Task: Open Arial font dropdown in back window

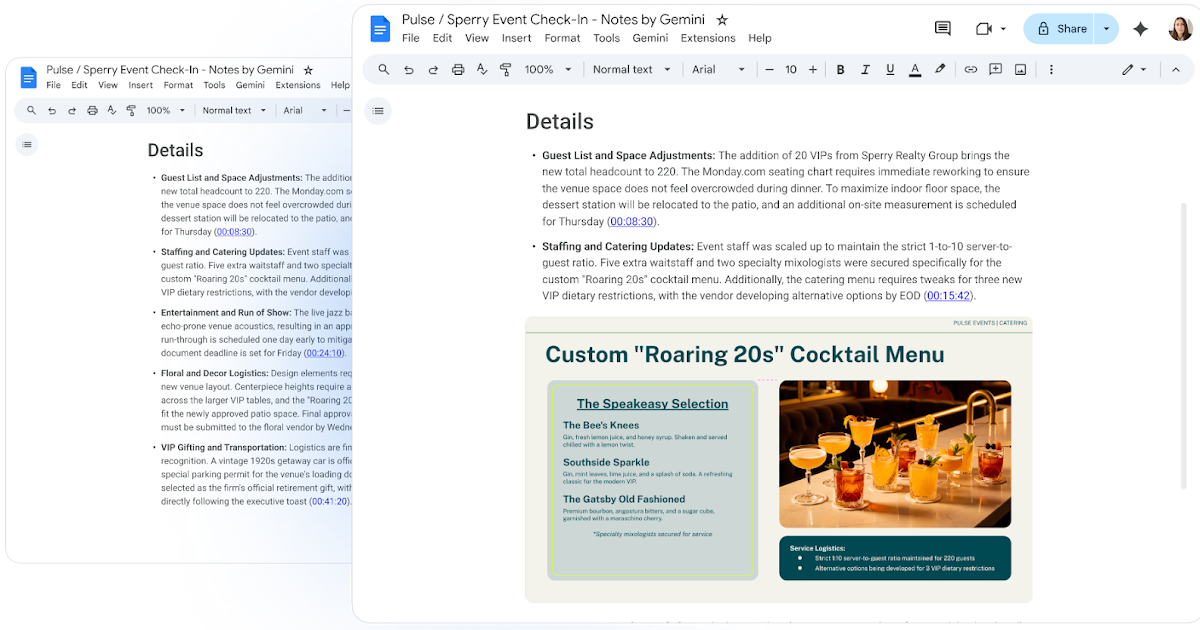Action: [305, 111]
